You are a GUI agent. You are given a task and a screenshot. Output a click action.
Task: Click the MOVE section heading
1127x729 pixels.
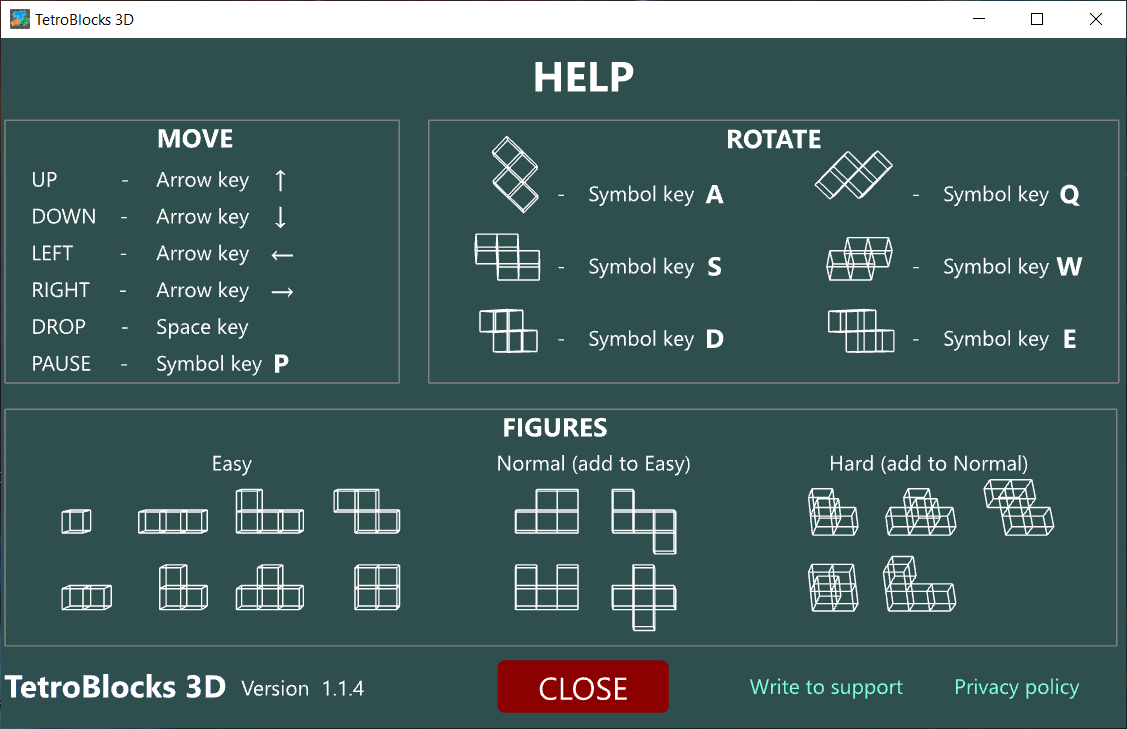tap(195, 139)
